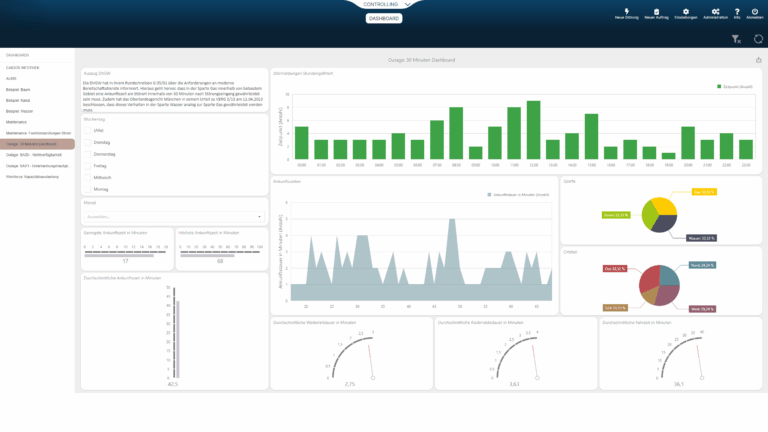Image resolution: width=768 pixels, height=432 pixels.
Task: Click the 42,5 average arrival value
Action: click(173, 384)
